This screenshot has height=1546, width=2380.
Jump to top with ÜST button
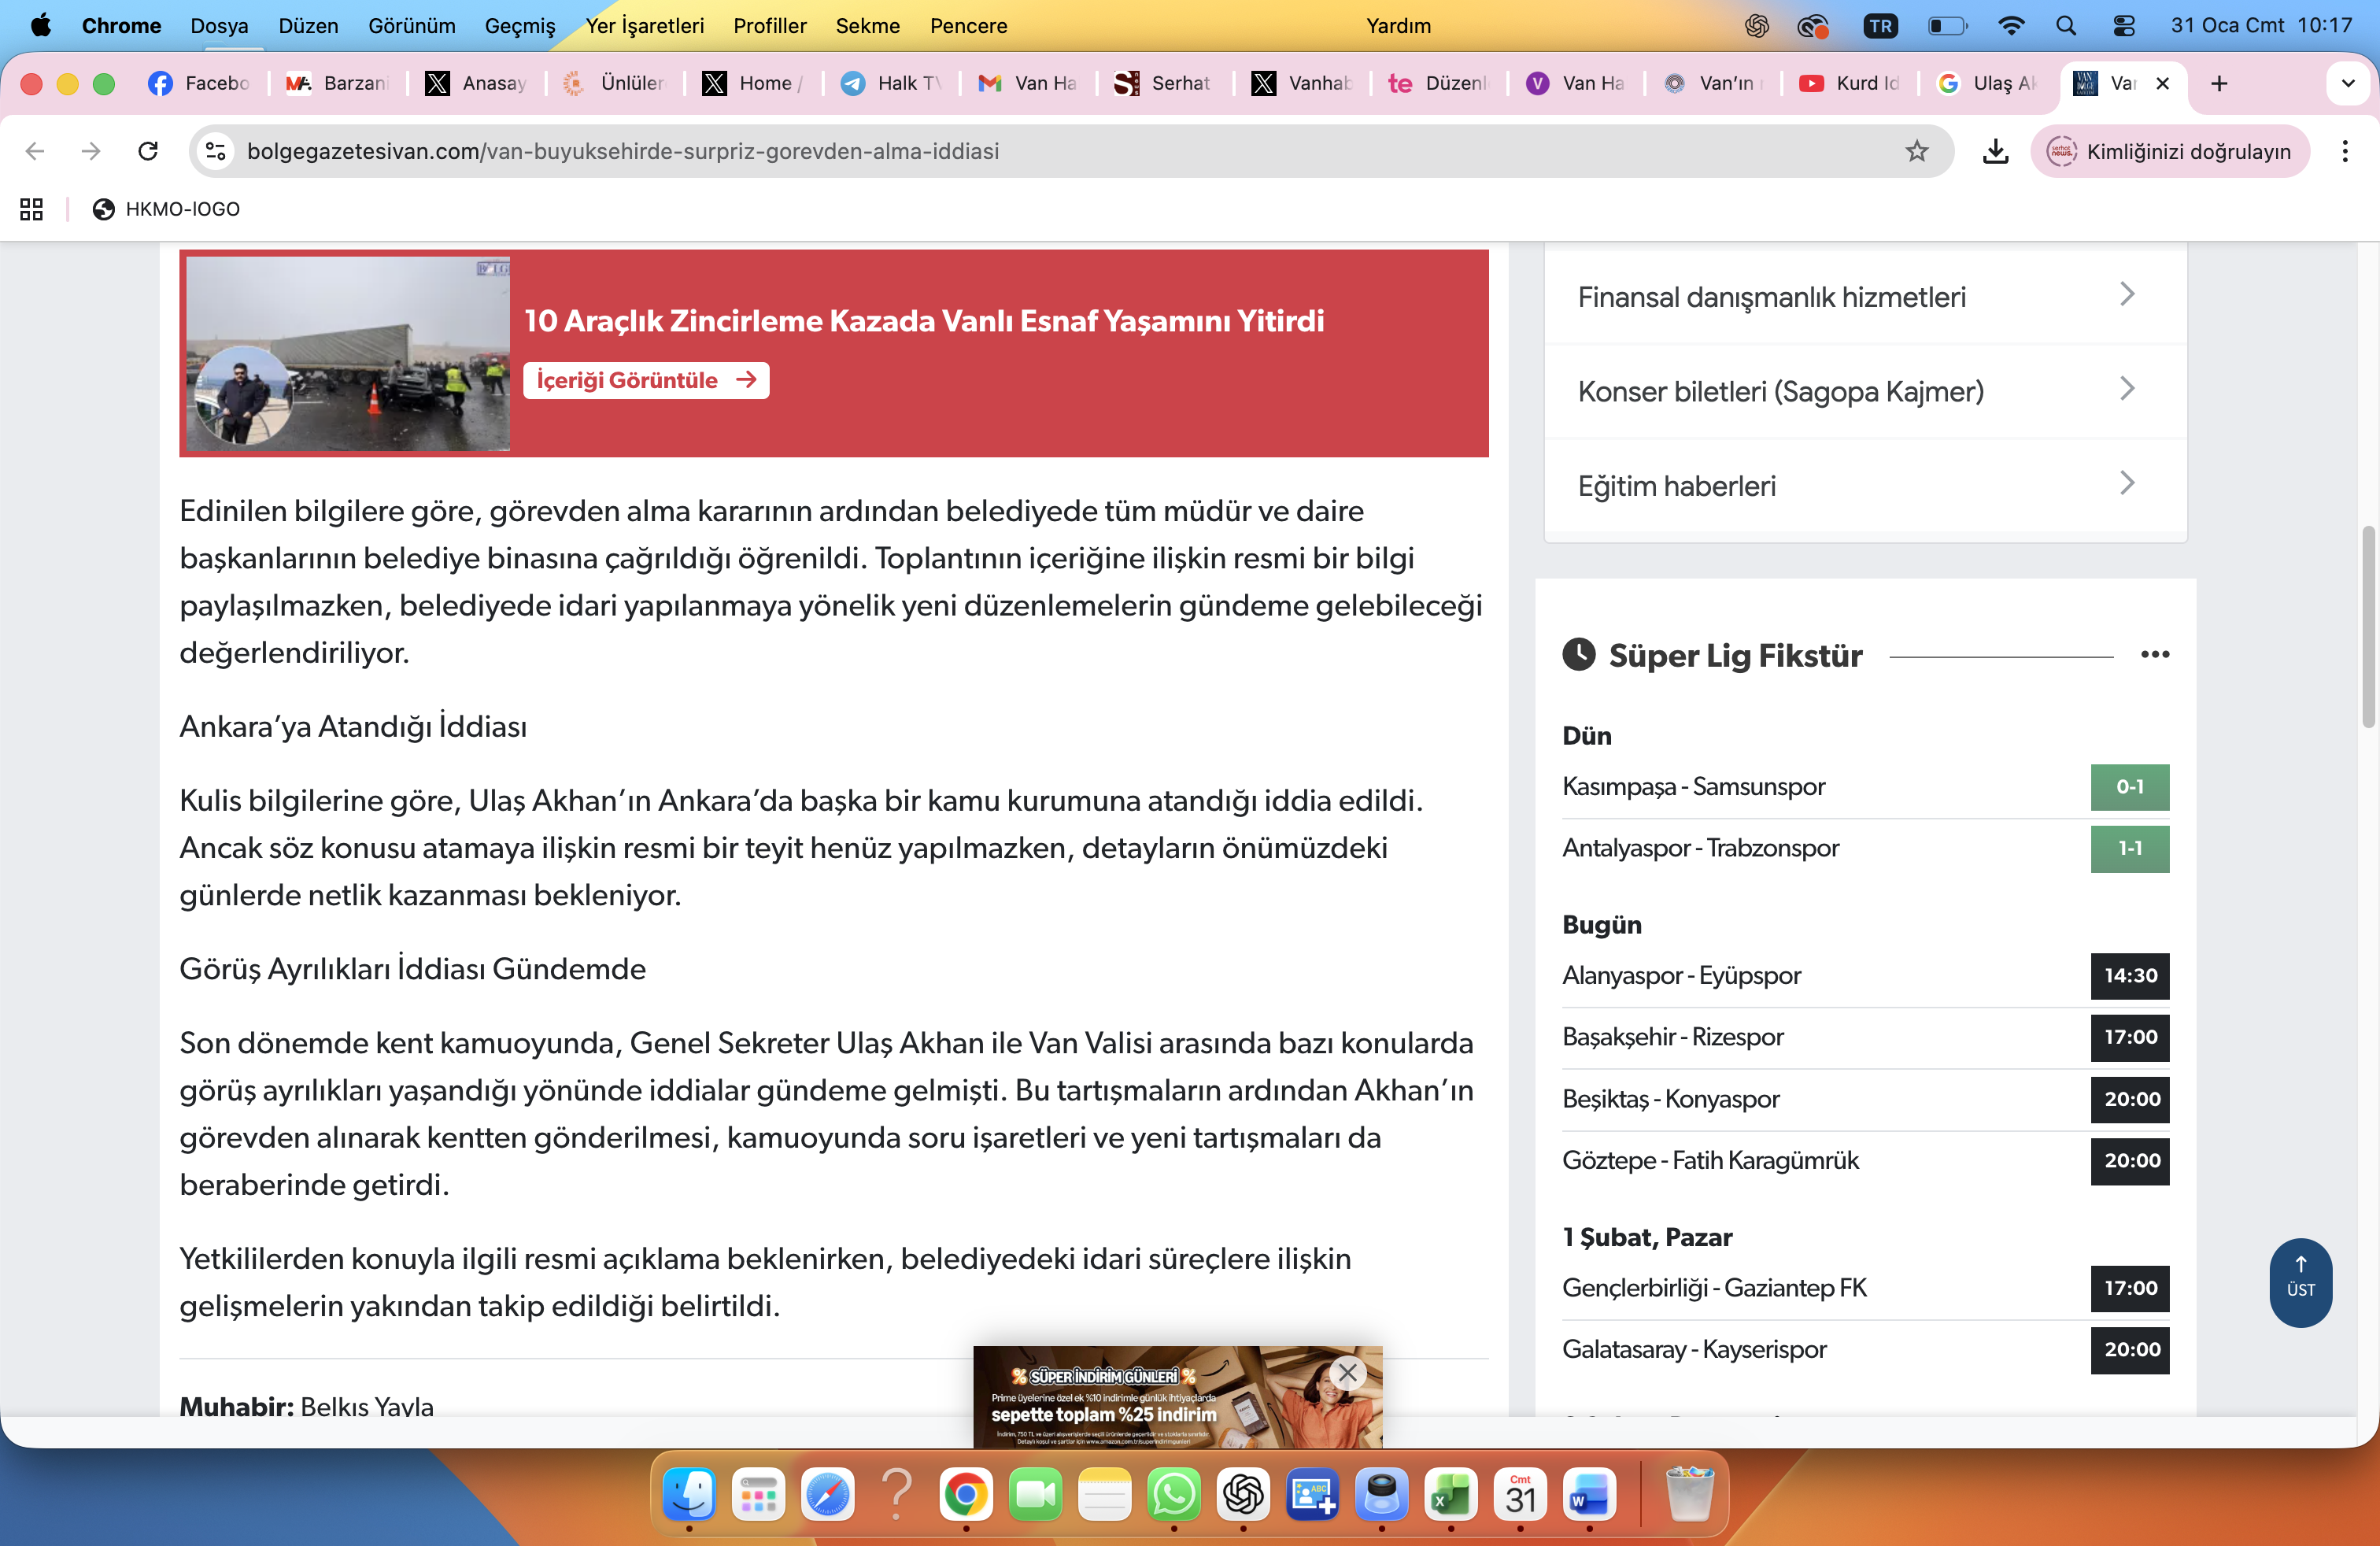click(2300, 1282)
